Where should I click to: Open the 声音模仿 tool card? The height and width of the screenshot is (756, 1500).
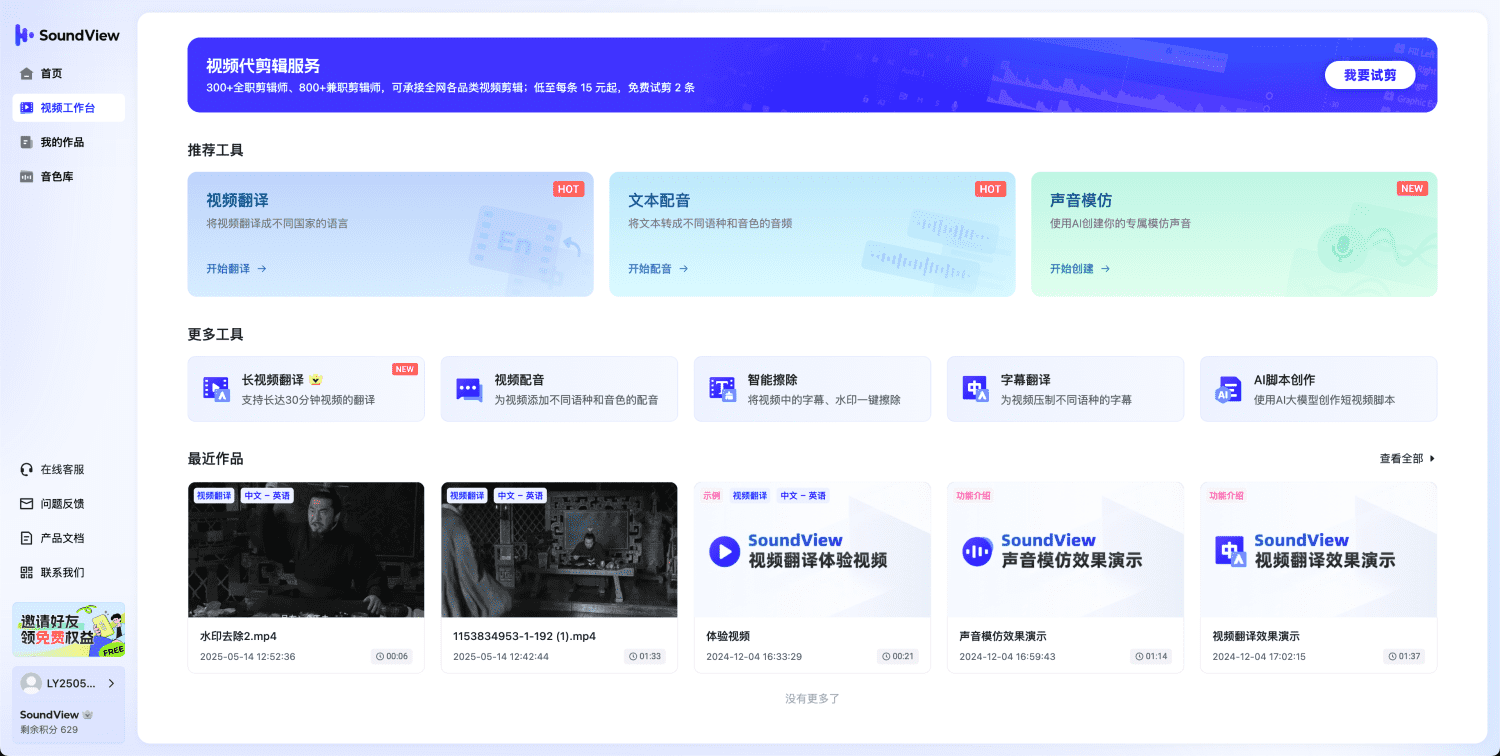[1234, 234]
